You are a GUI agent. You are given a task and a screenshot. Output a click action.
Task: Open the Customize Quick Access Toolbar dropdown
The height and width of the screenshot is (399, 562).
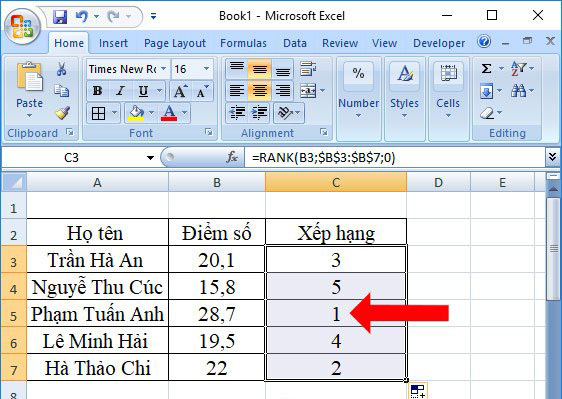pyautogui.click(x=153, y=16)
